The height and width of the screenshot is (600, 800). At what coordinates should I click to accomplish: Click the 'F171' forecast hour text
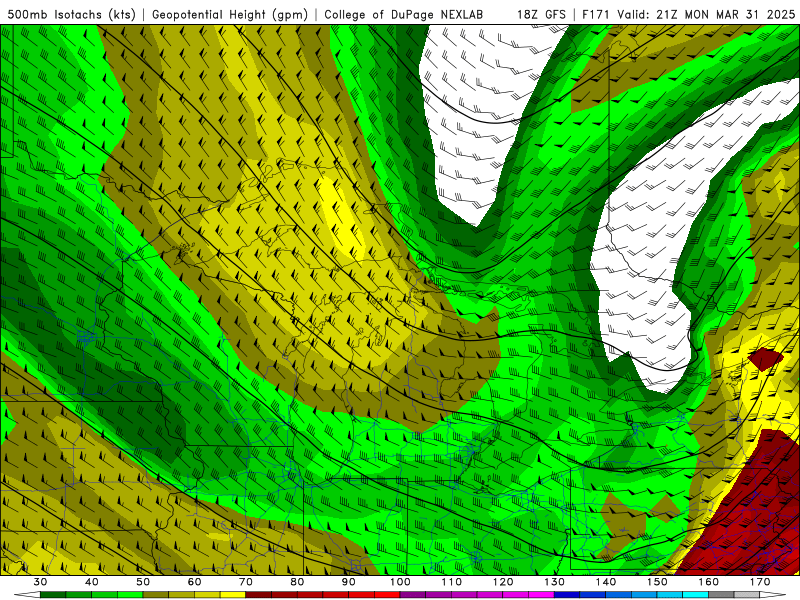pos(597,15)
